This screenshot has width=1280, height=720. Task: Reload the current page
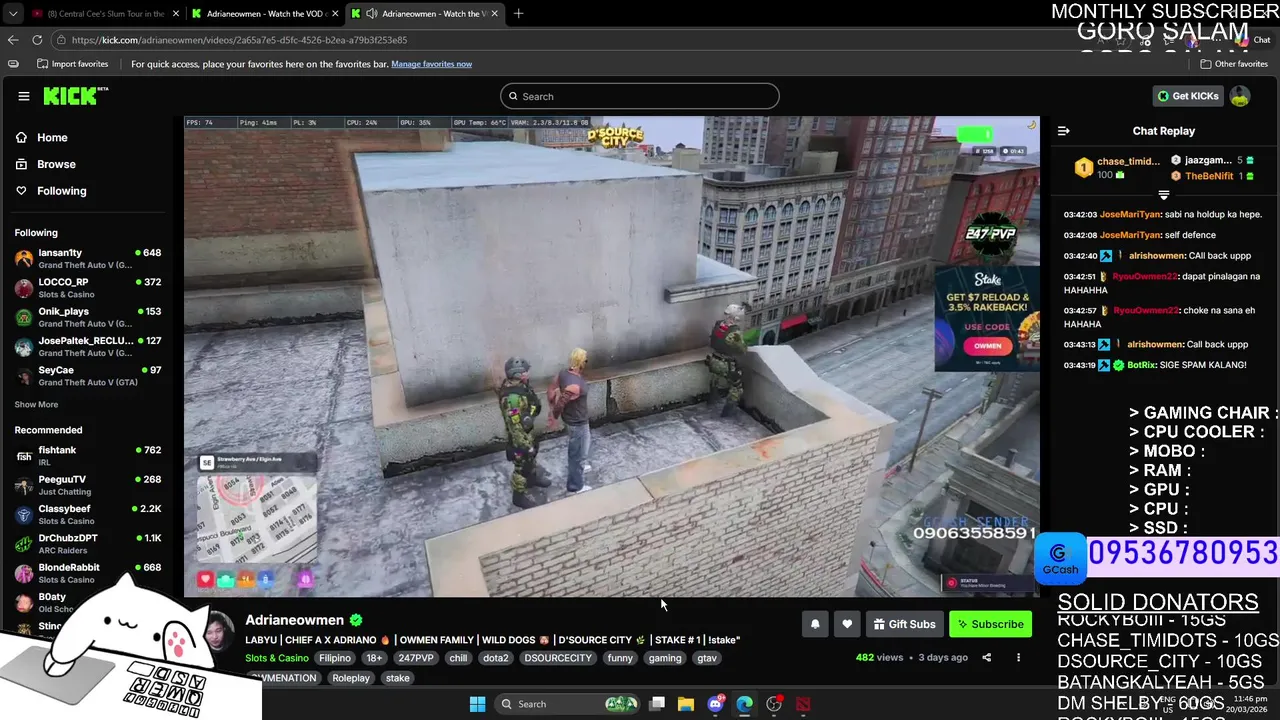37,40
